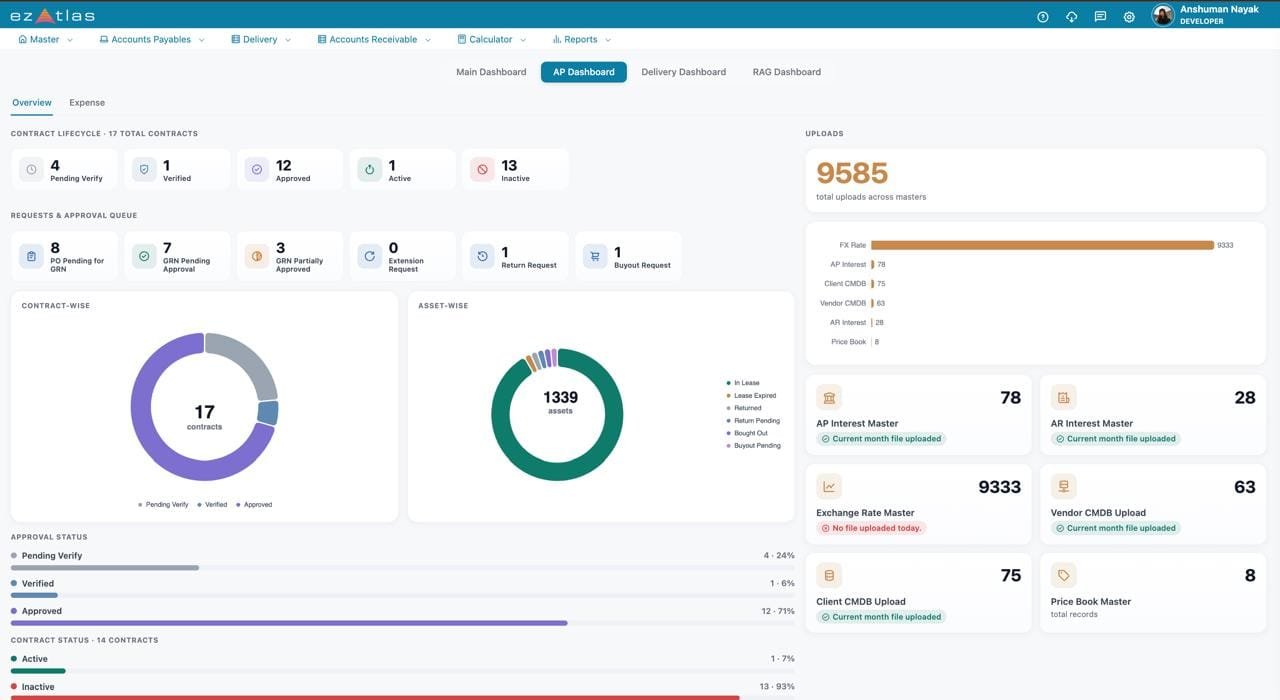This screenshot has height=700, width=1280.
Task: Toggle the Approved legend under contract donut
Action: tap(254, 505)
